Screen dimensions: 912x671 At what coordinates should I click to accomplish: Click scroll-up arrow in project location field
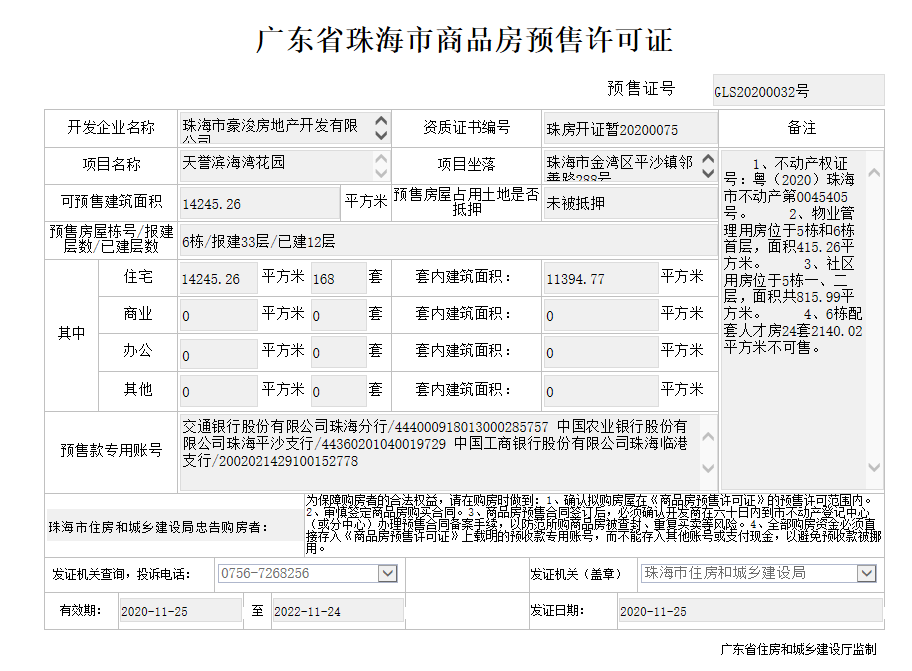coord(708,158)
